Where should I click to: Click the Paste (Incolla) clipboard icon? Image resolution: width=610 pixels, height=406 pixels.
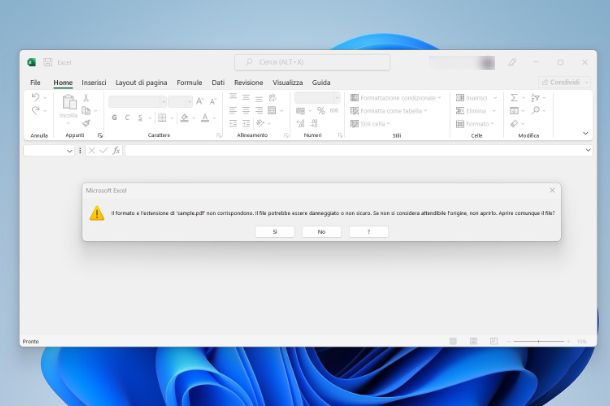click(x=69, y=102)
